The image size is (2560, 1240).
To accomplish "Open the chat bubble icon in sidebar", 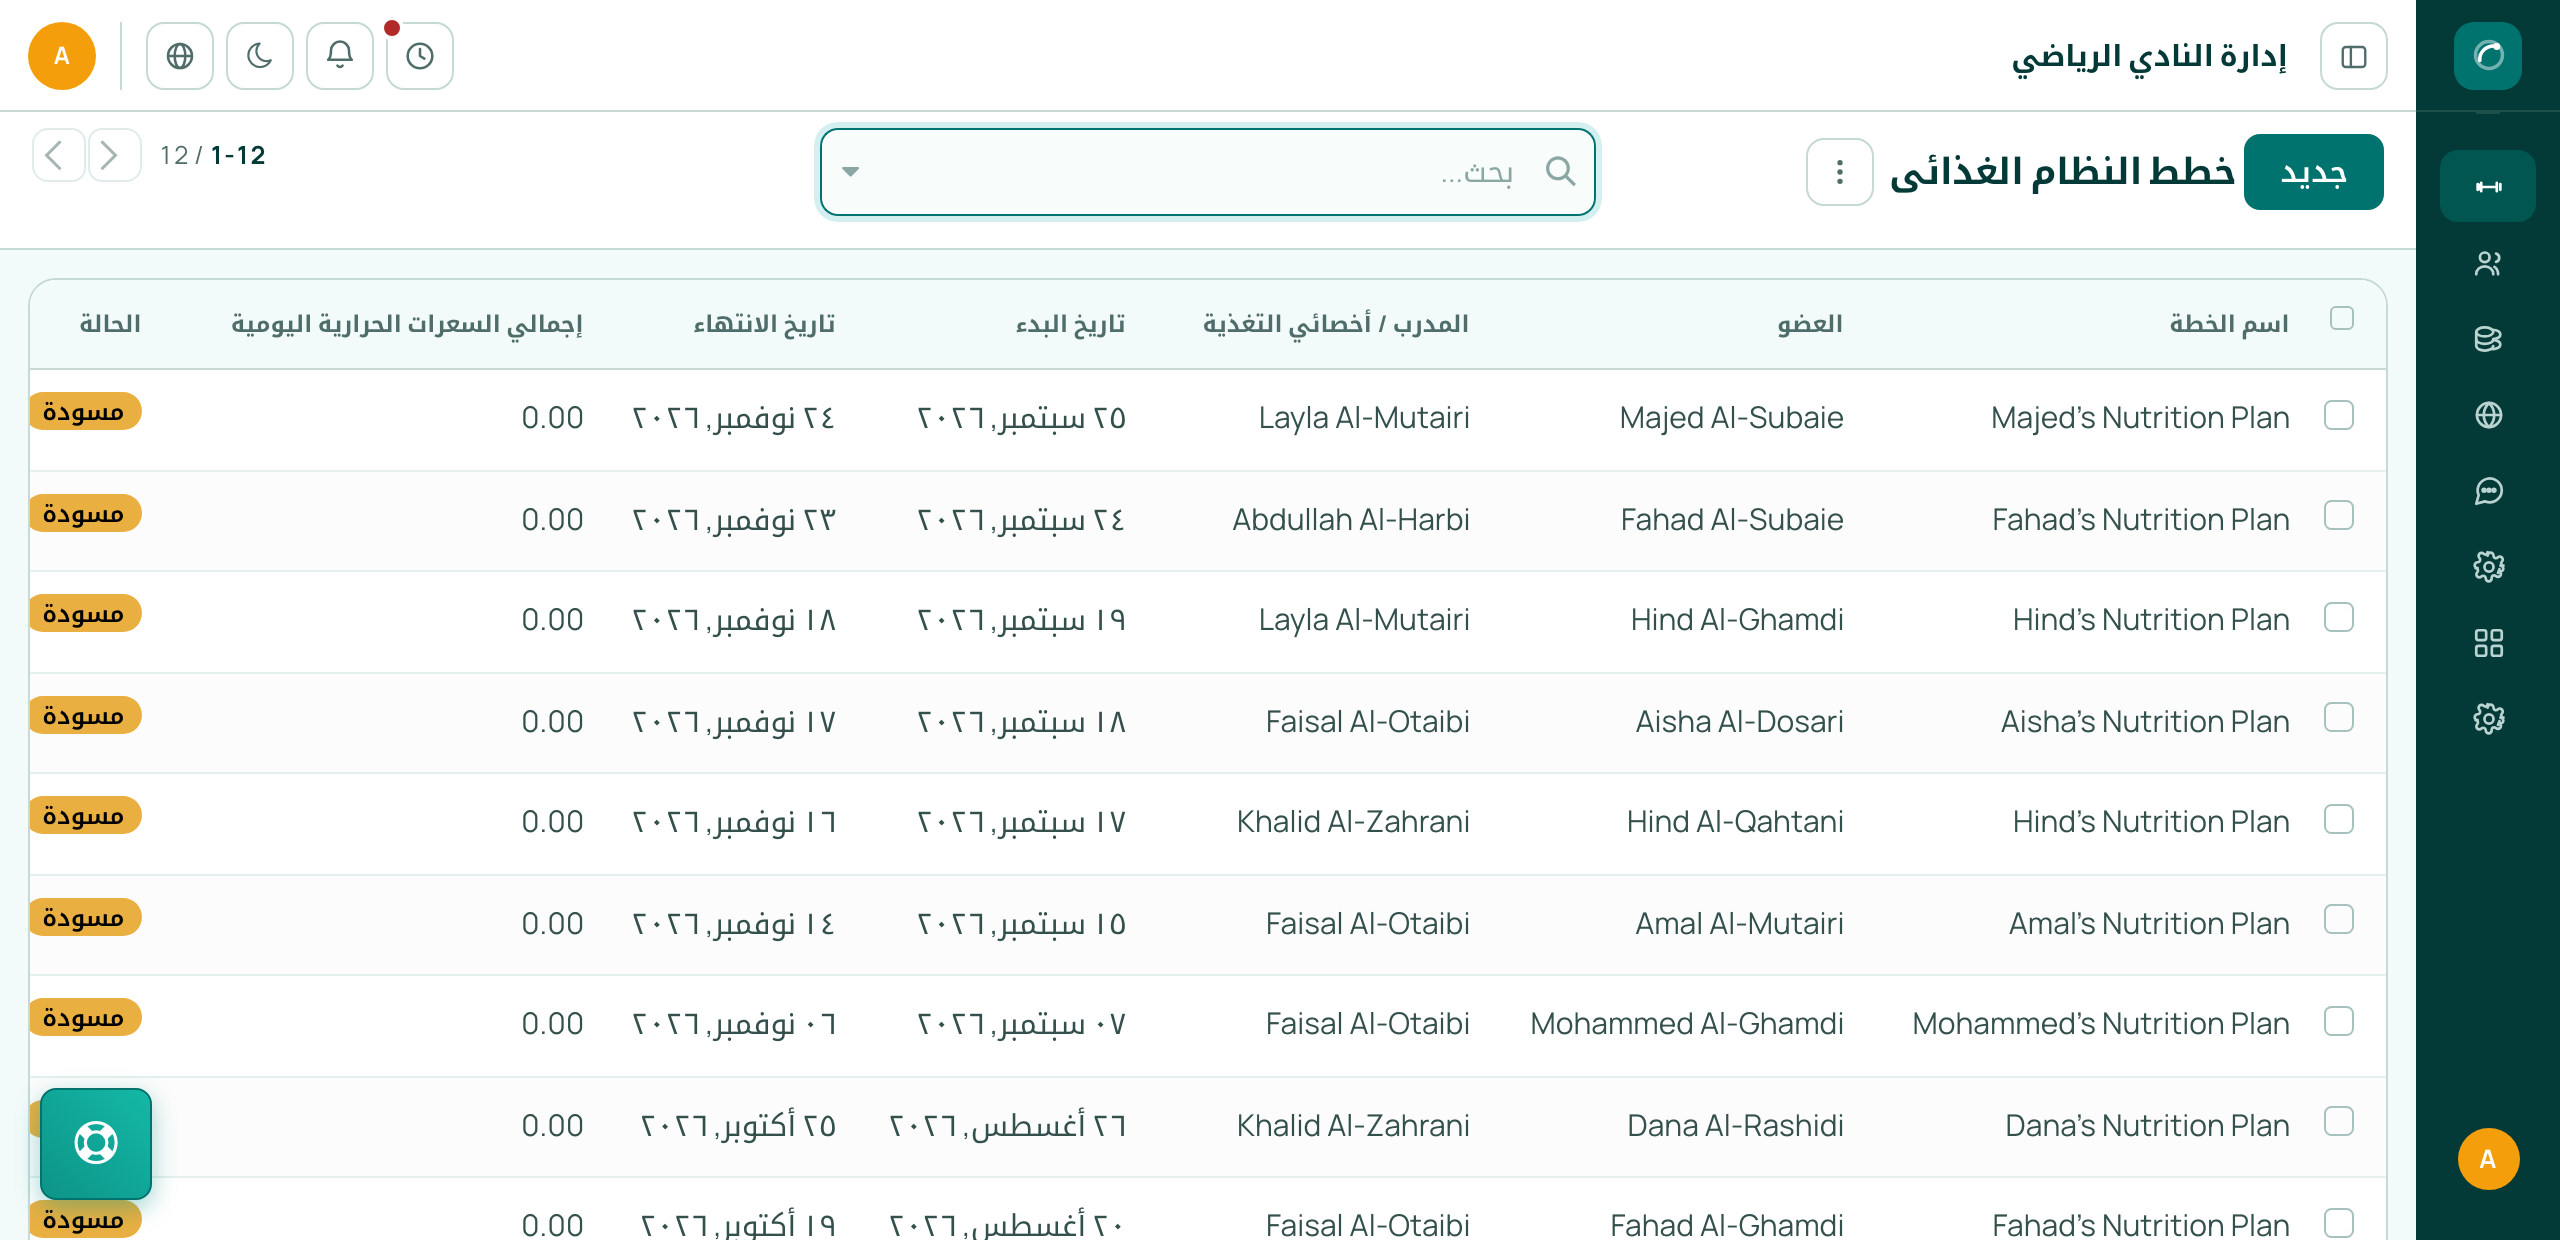I will 2488,491.
